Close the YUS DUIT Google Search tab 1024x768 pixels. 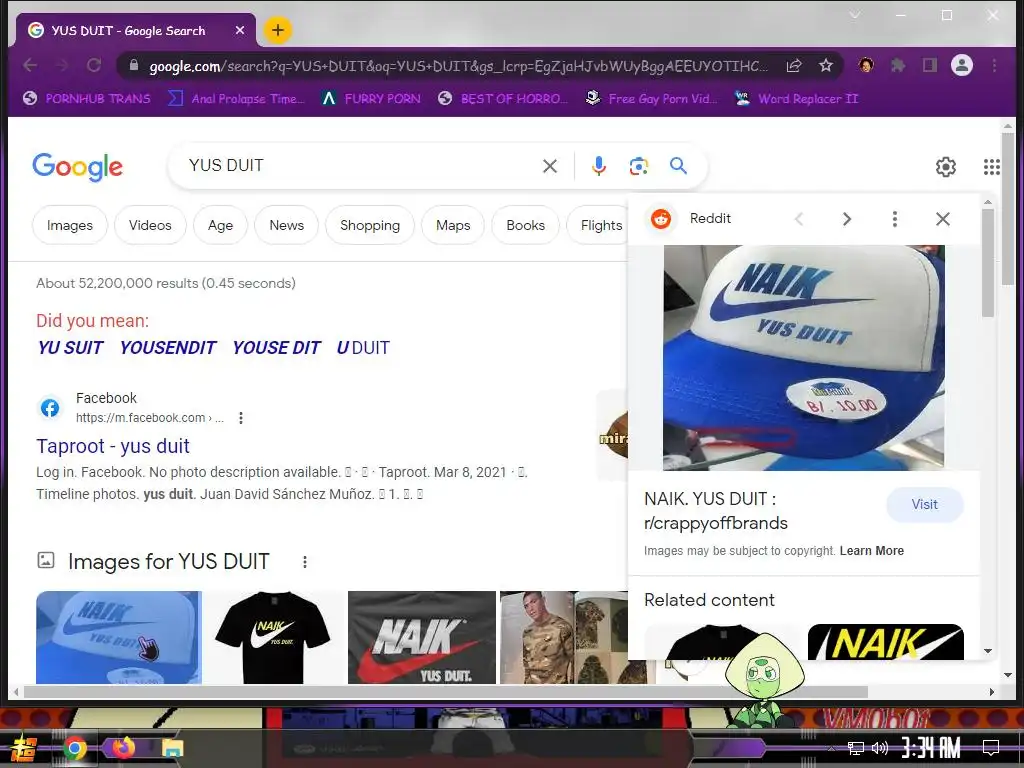coord(240,31)
